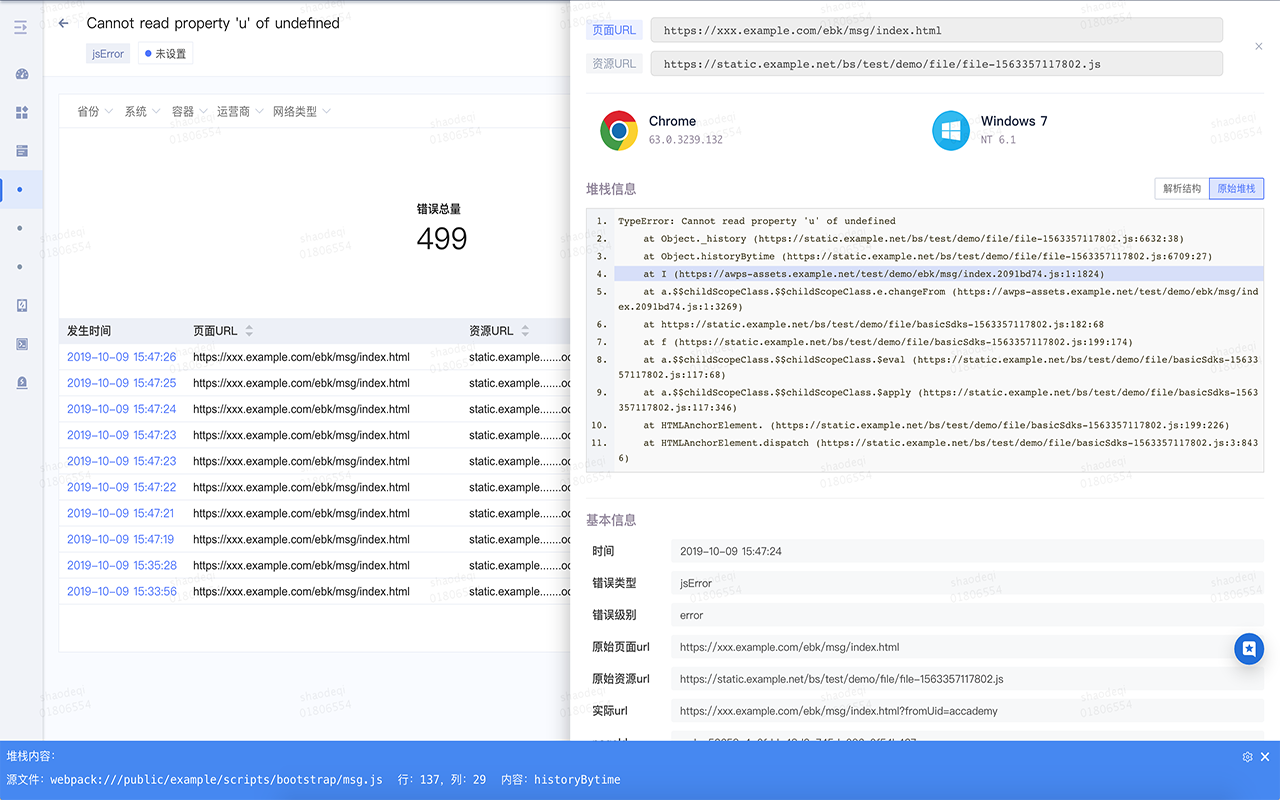Open the terminal console icon in sidebar

pos(22,344)
